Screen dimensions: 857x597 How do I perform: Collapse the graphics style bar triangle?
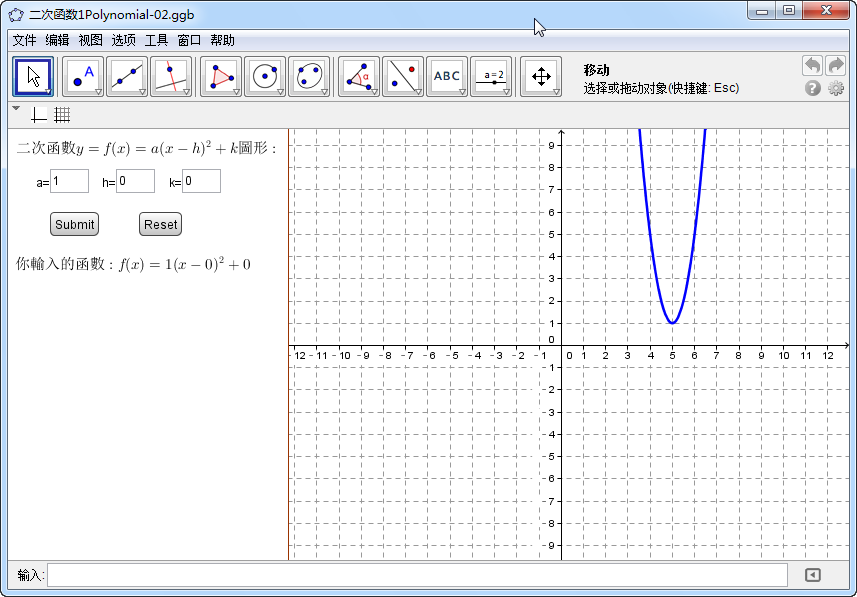[x=16, y=108]
